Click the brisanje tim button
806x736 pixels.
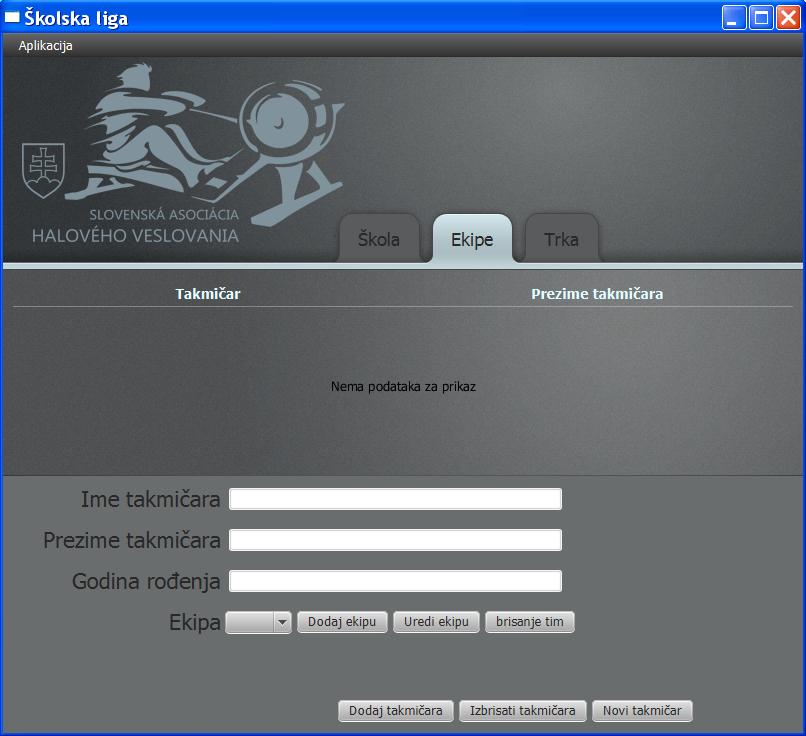click(530, 622)
